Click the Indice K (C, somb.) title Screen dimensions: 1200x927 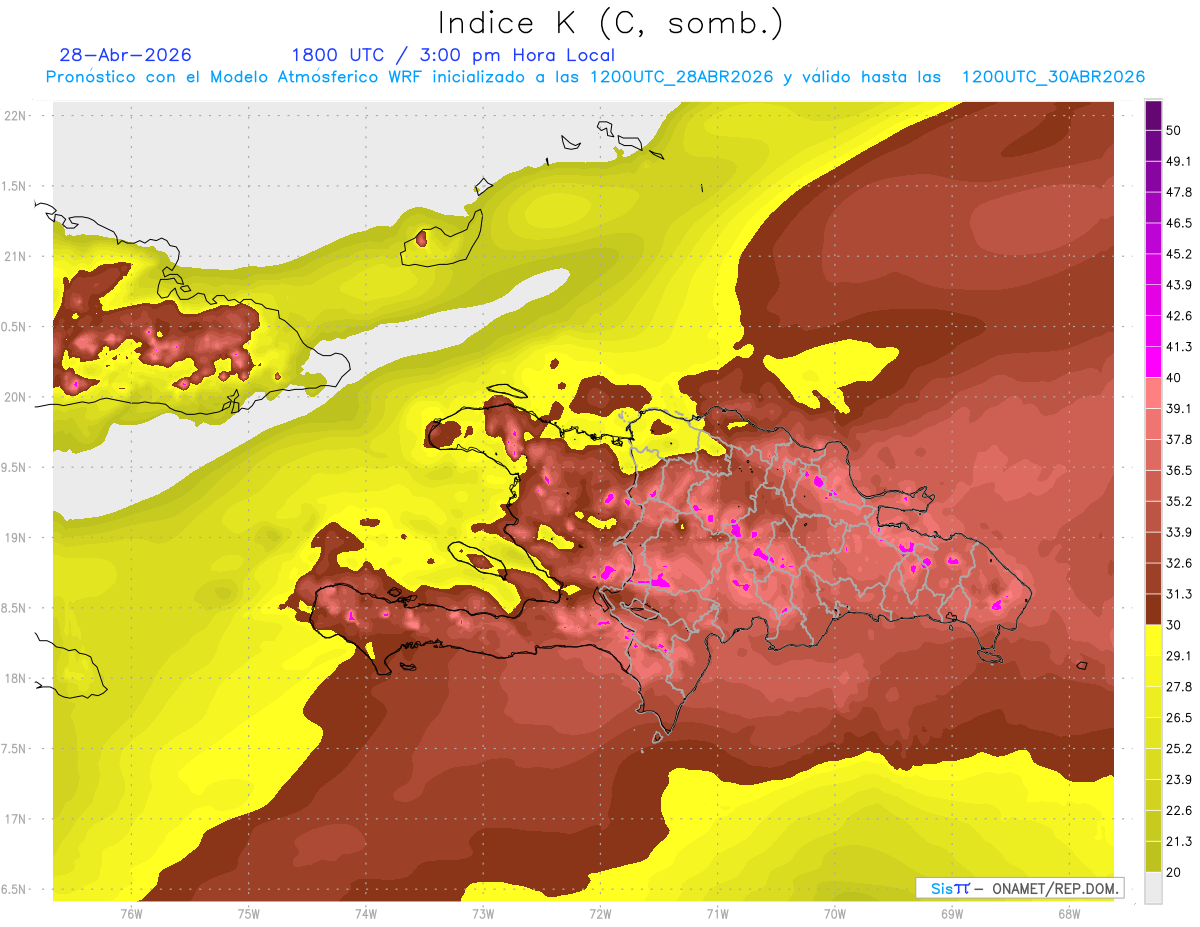click(611, 22)
